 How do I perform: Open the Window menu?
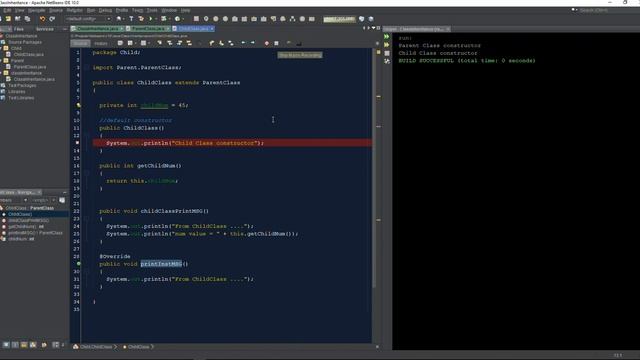pyautogui.click(x=169, y=10)
